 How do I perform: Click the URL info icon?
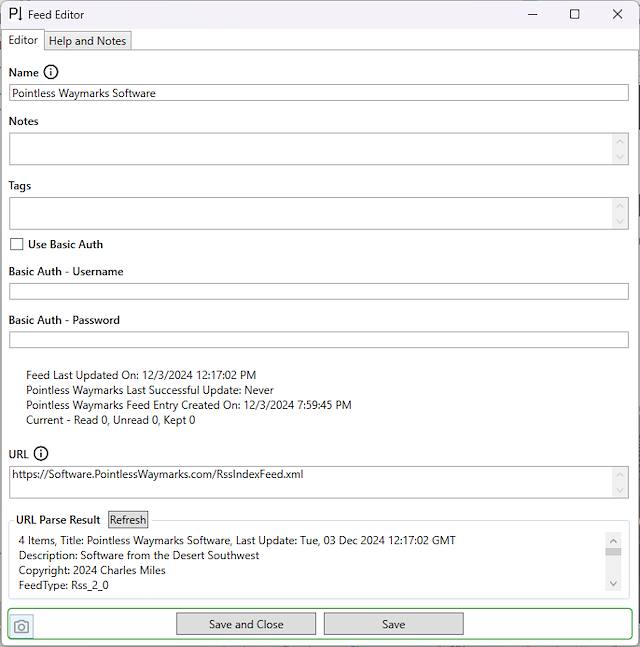point(40,453)
